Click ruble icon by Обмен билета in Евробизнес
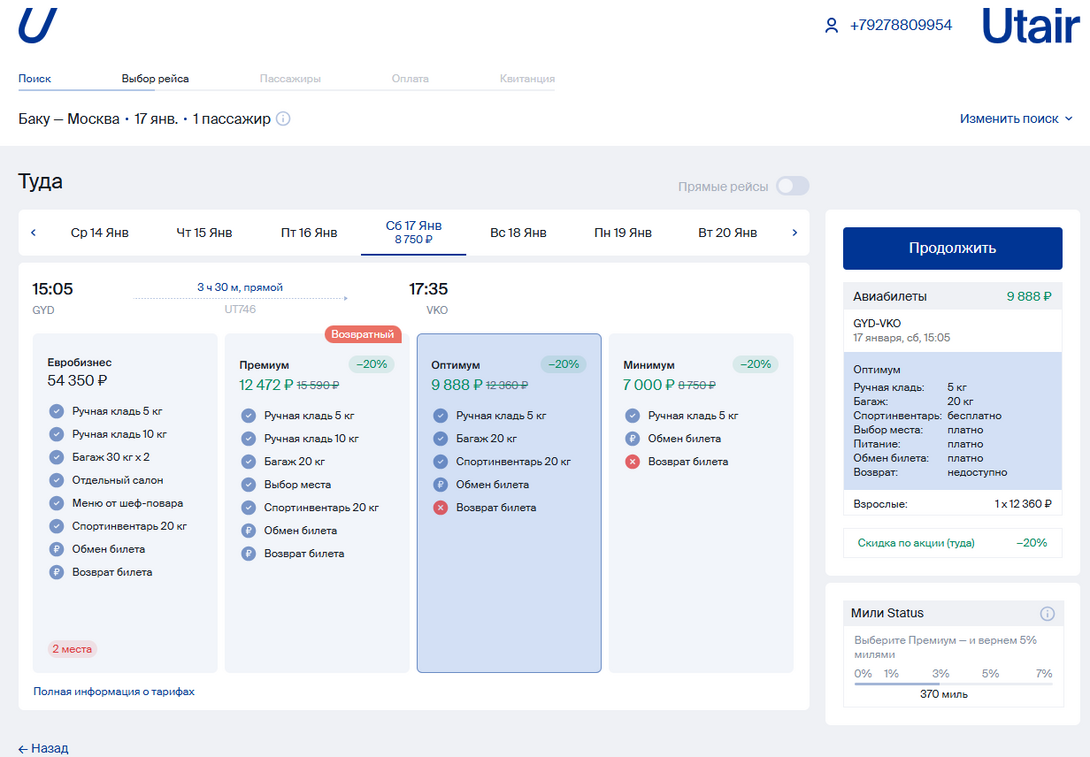 56,549
